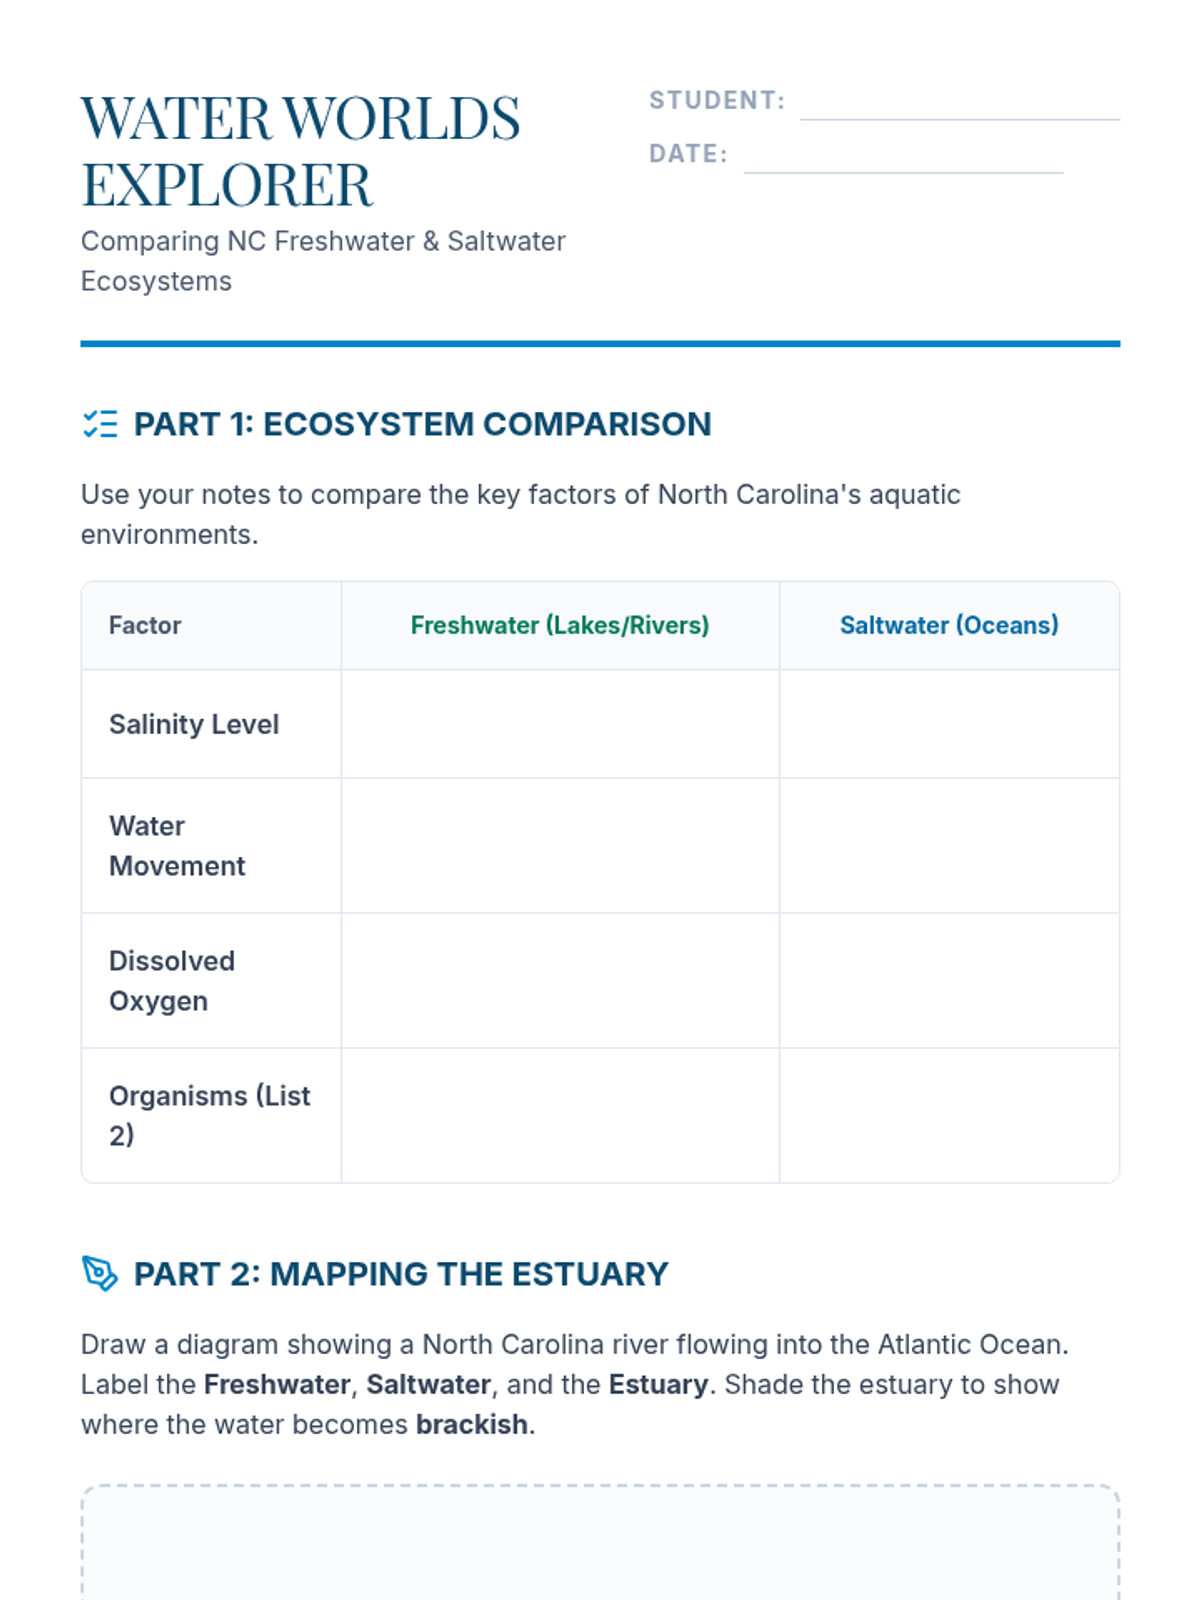The image size is (1200, 1600).
Task: Click the pen tool icon beside Part 2
Action: pyautogui.click(x=100, y=1273)
